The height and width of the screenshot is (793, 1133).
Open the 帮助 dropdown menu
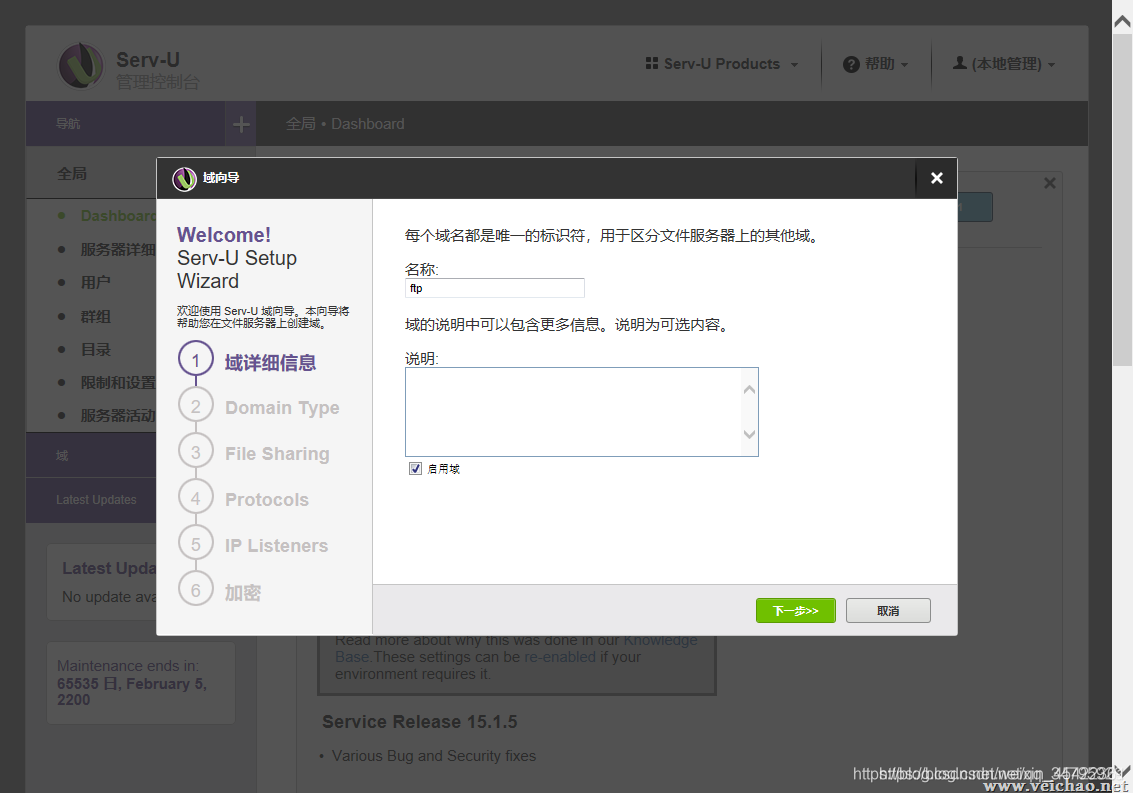tap(876, 64)
